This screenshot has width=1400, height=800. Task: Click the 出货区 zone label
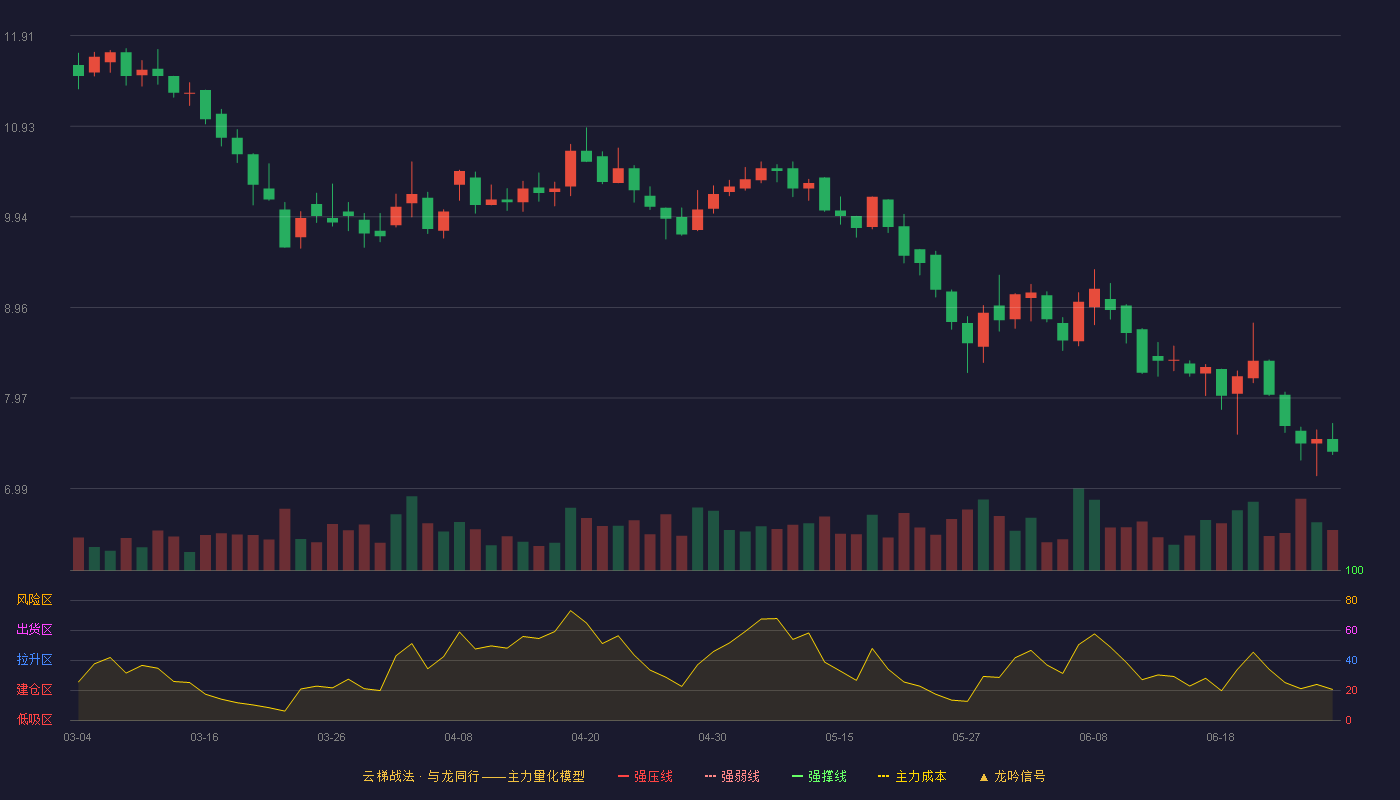[34, 630]
